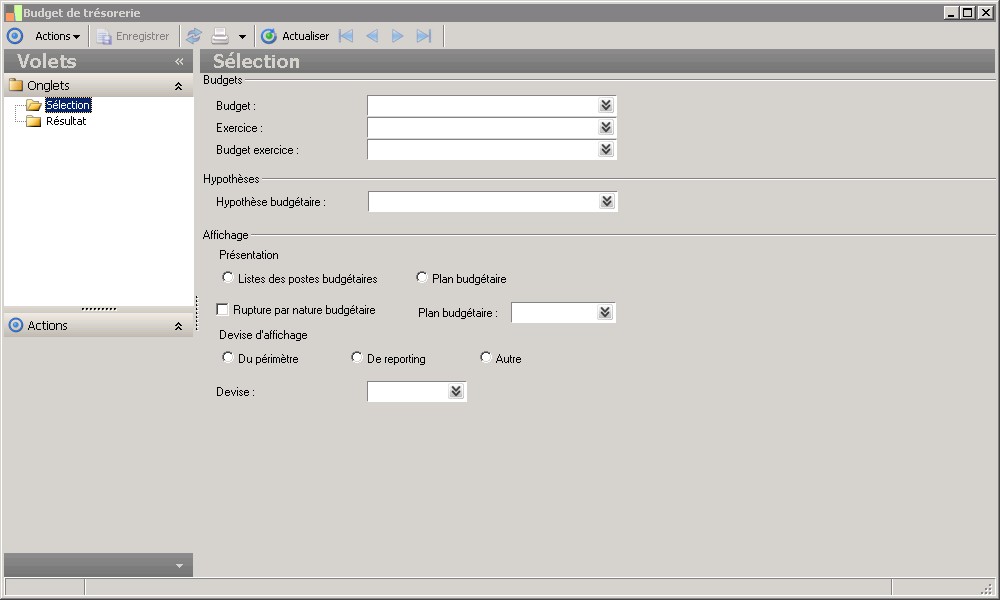
Task: Enable Rupture par nature budgétaire checkbox
Action: click(x=223, y=310)
